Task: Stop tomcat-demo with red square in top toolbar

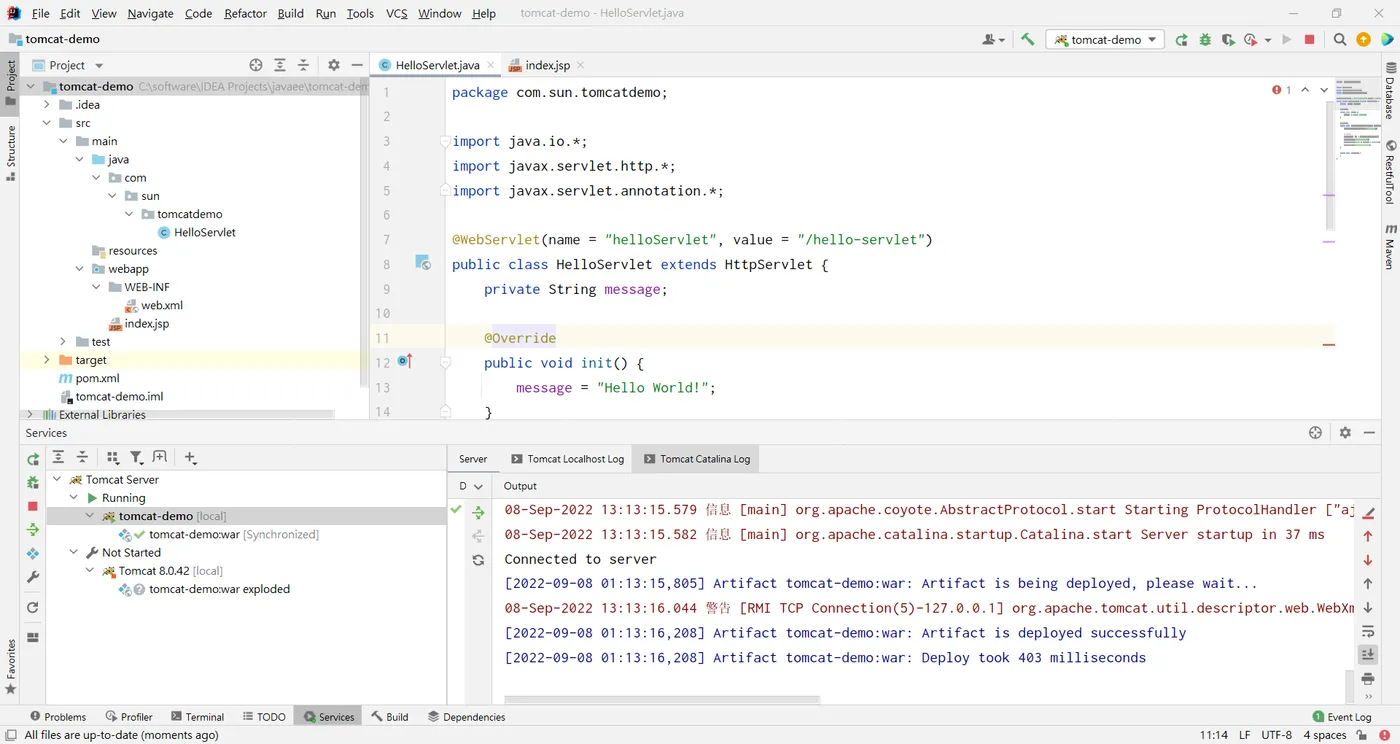Action: (x=1310, y=40)
